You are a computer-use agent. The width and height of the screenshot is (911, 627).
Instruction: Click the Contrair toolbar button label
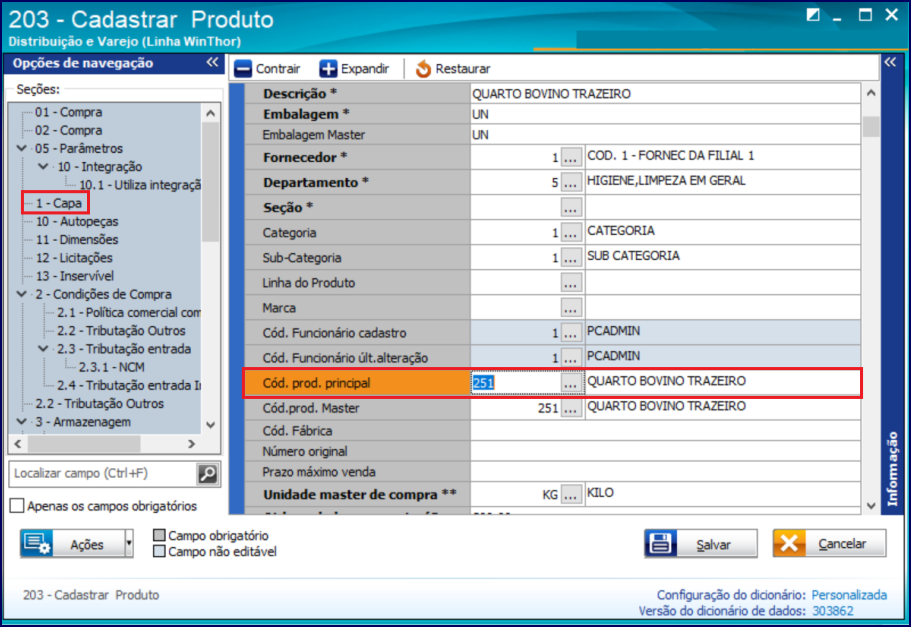click(x=278, y=69)
